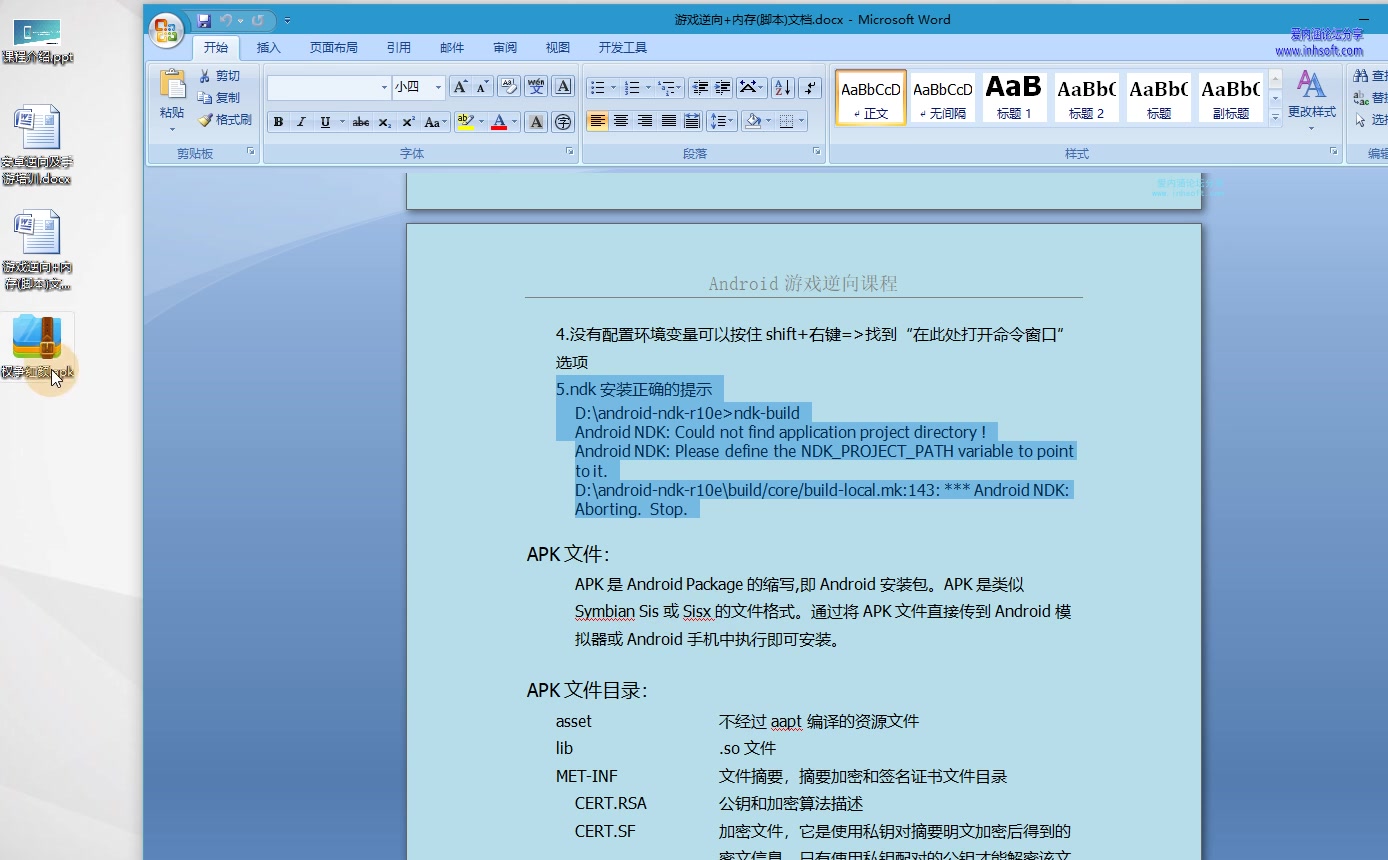Click the Increase Indent icon
The width and height of the screenshot is (1388, 860).
(x=722, y=87)
